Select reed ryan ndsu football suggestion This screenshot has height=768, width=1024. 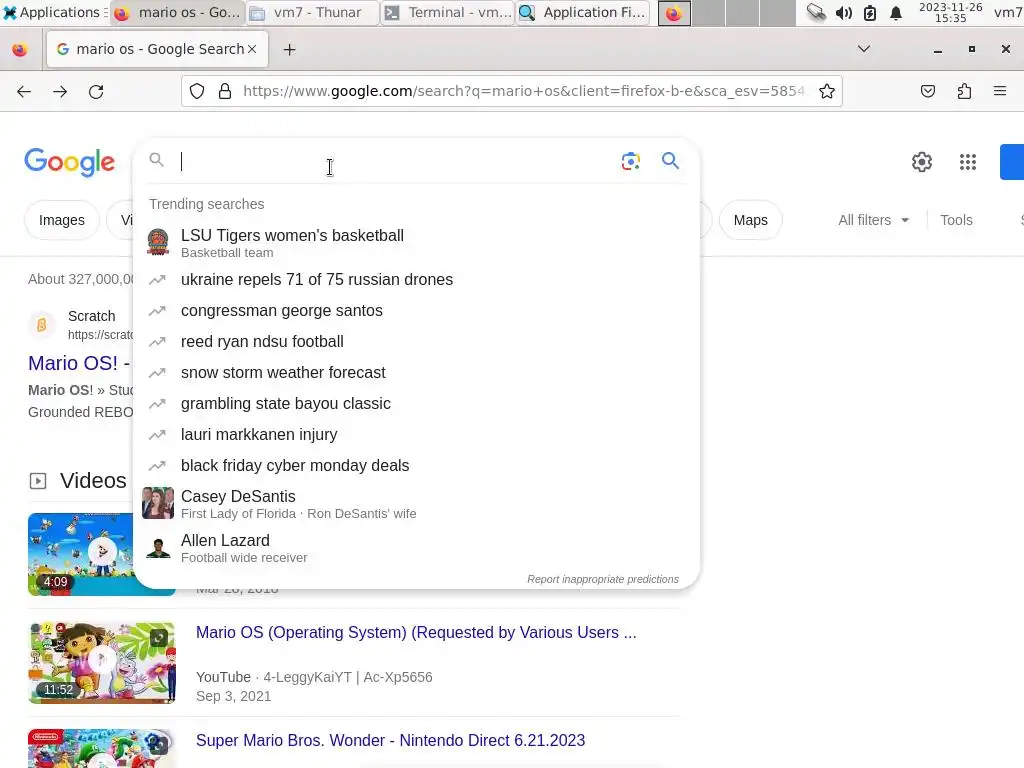pyautogui.click(x=416, y=342)
